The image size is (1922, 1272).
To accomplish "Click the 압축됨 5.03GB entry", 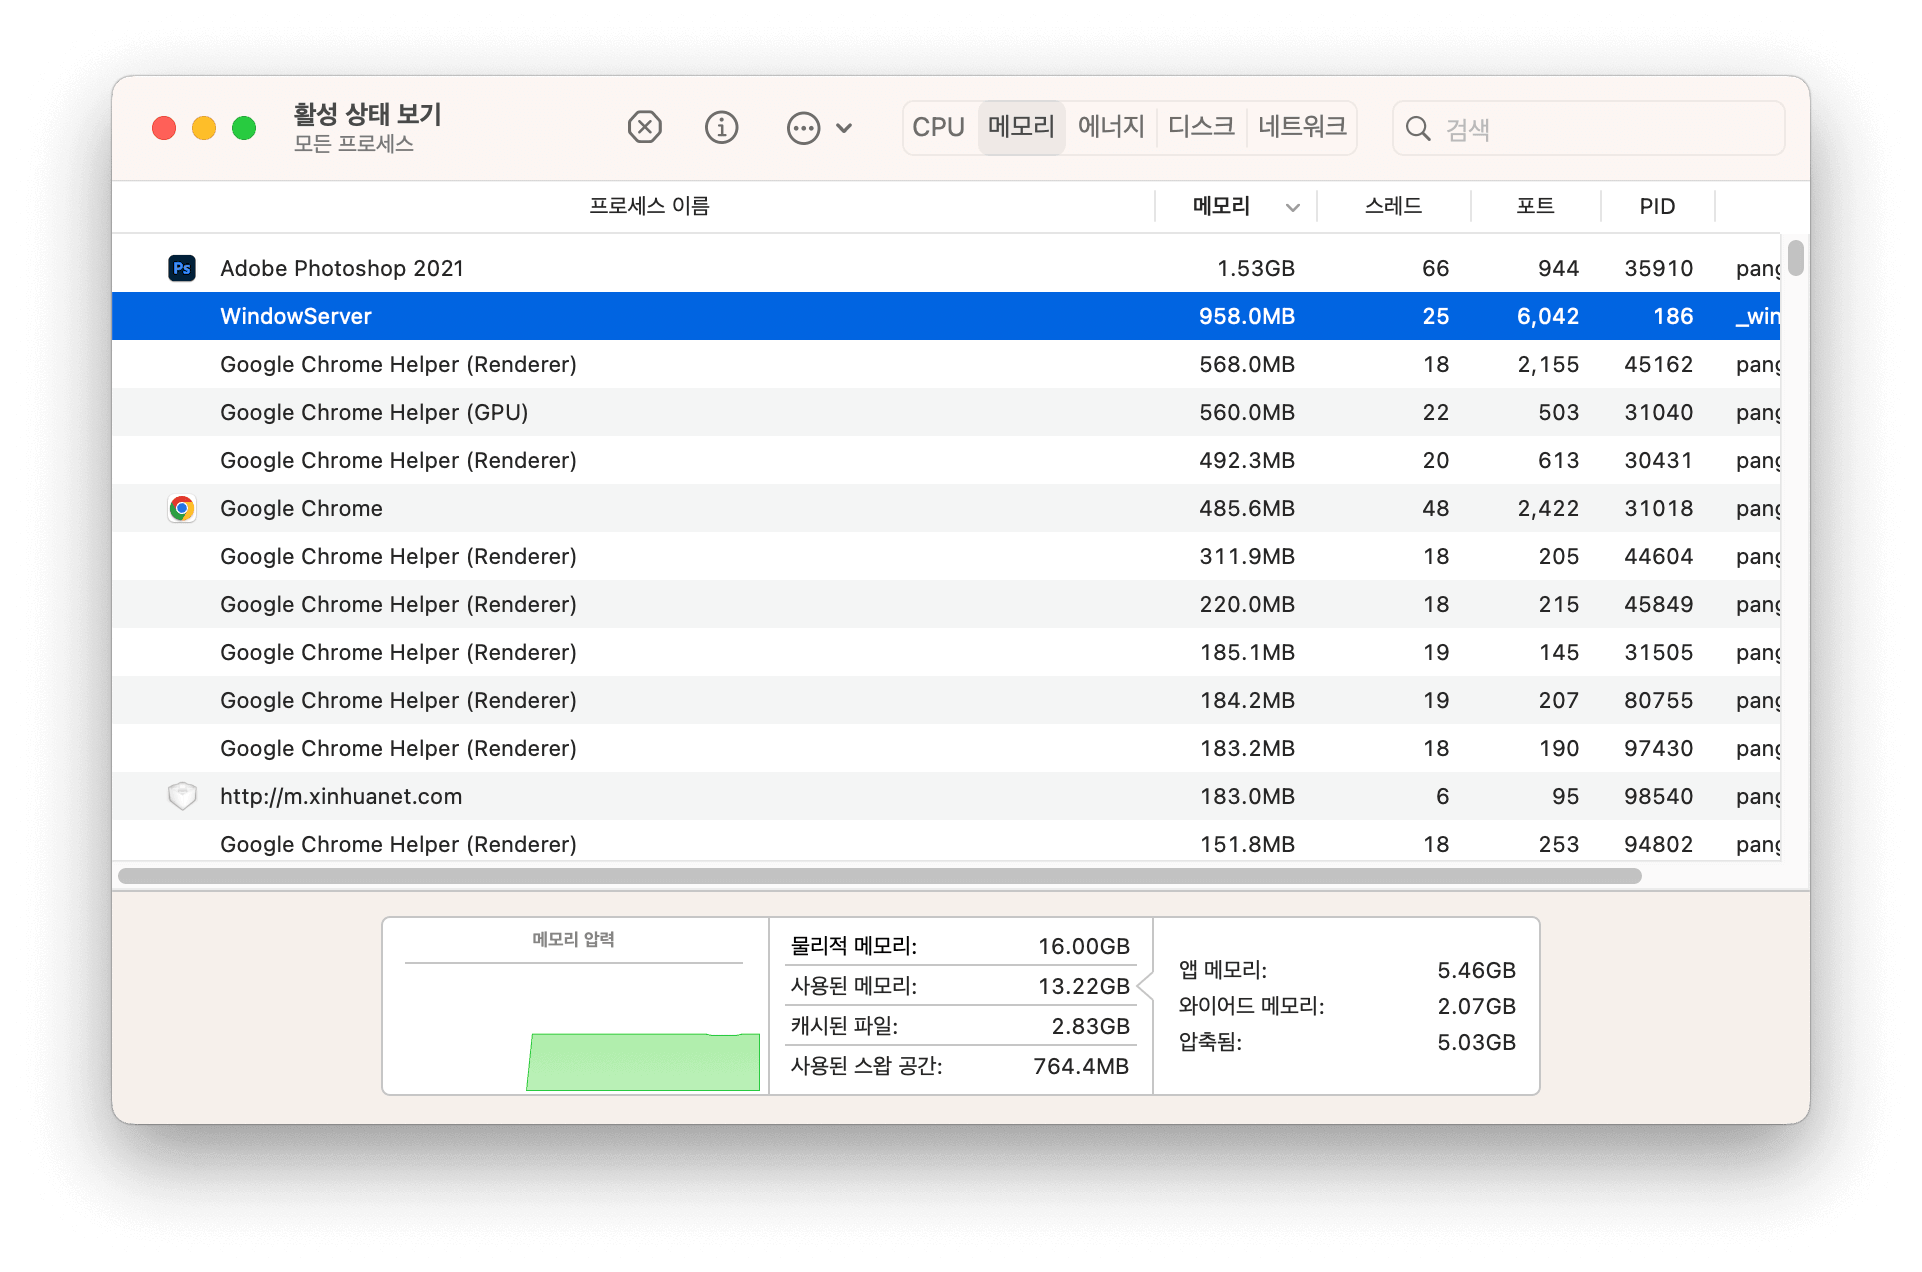I will click(x=1347, y=1042).
